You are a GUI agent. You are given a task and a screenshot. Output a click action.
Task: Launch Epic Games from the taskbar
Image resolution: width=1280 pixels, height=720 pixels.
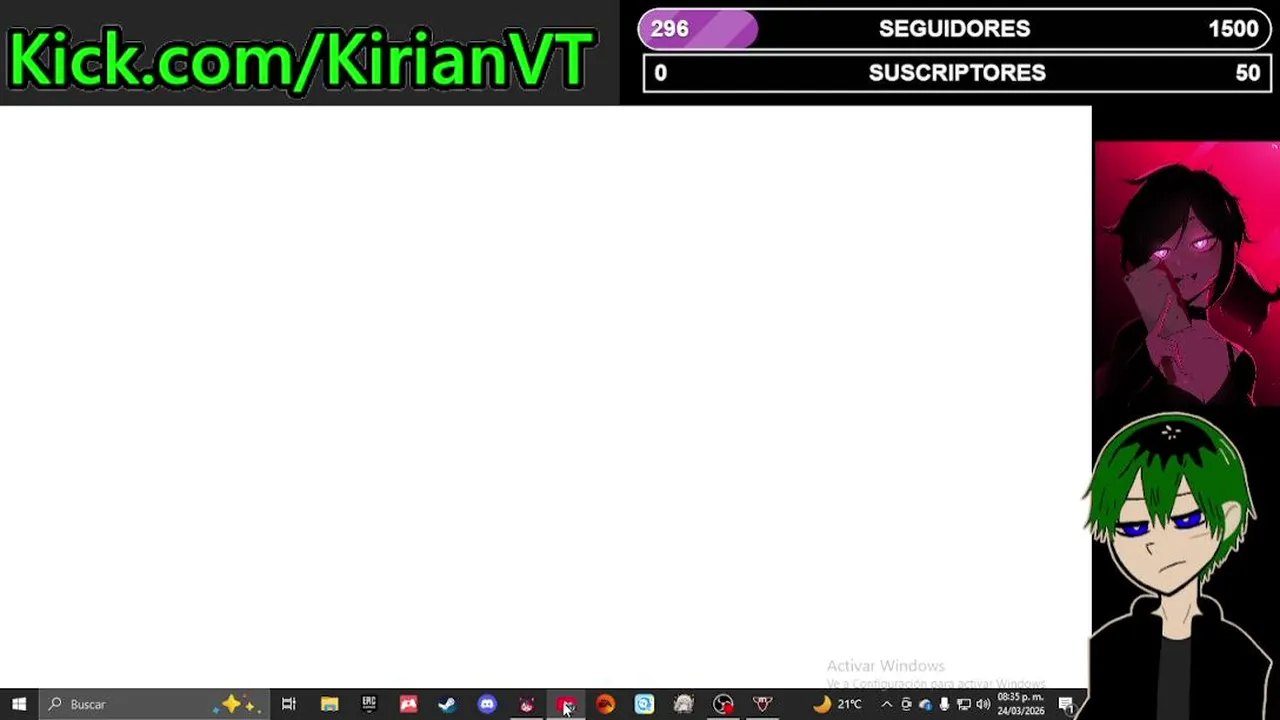coord(369,704)
